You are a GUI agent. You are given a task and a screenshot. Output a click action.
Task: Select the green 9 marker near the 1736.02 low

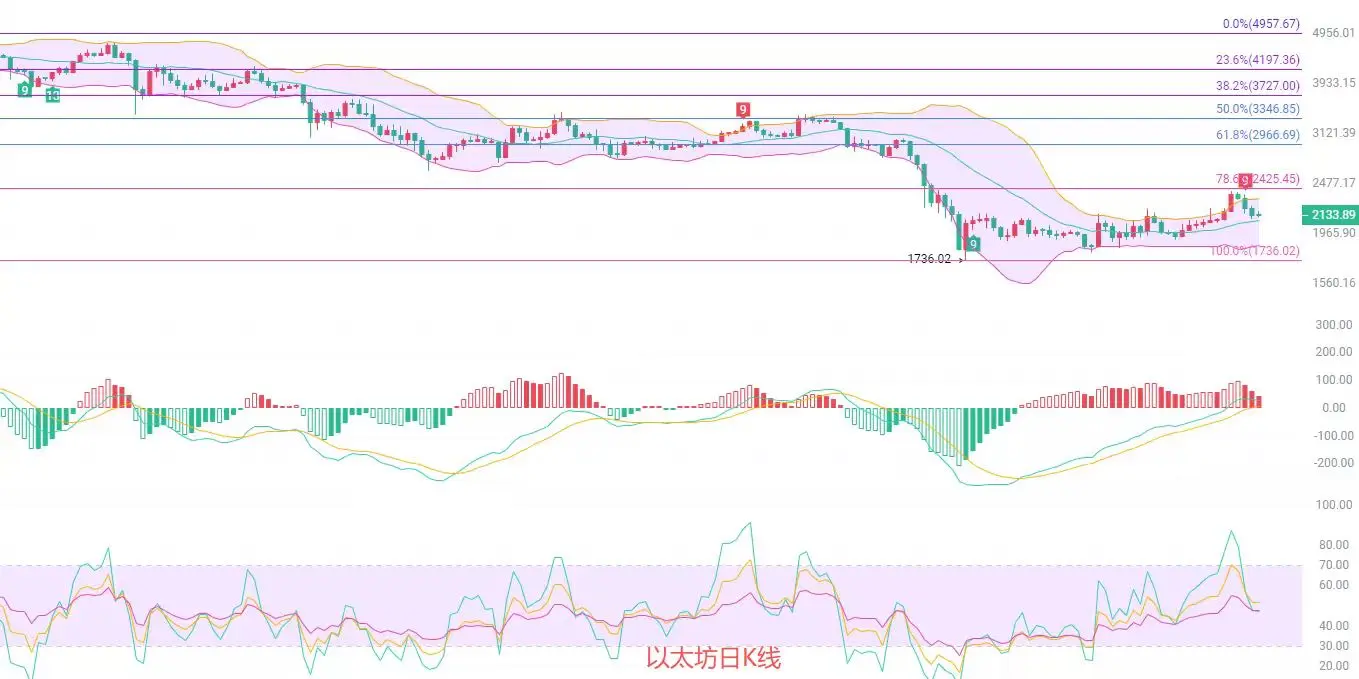[x=973, y=243]
